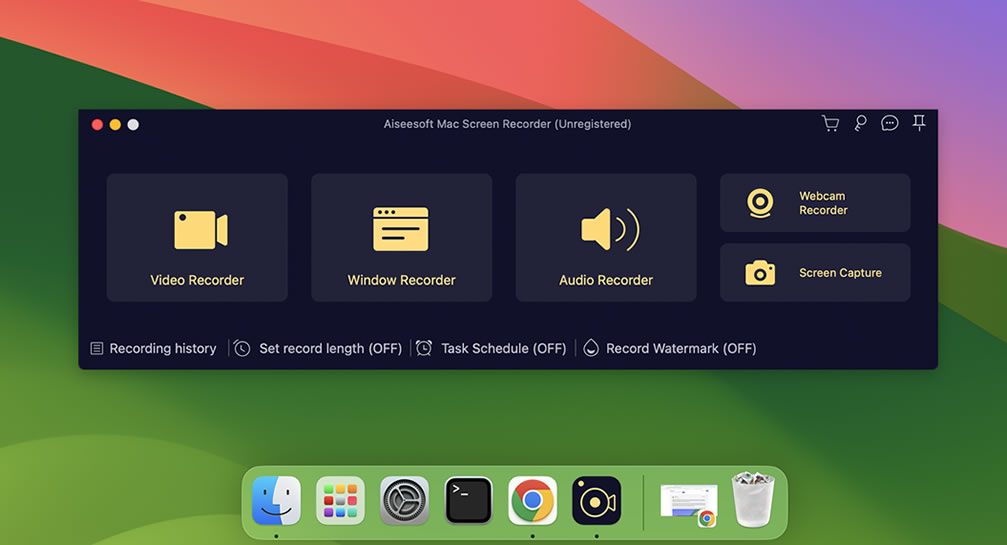
Task: Open System Settings from the Dock
Action: [x=405, y=501]
